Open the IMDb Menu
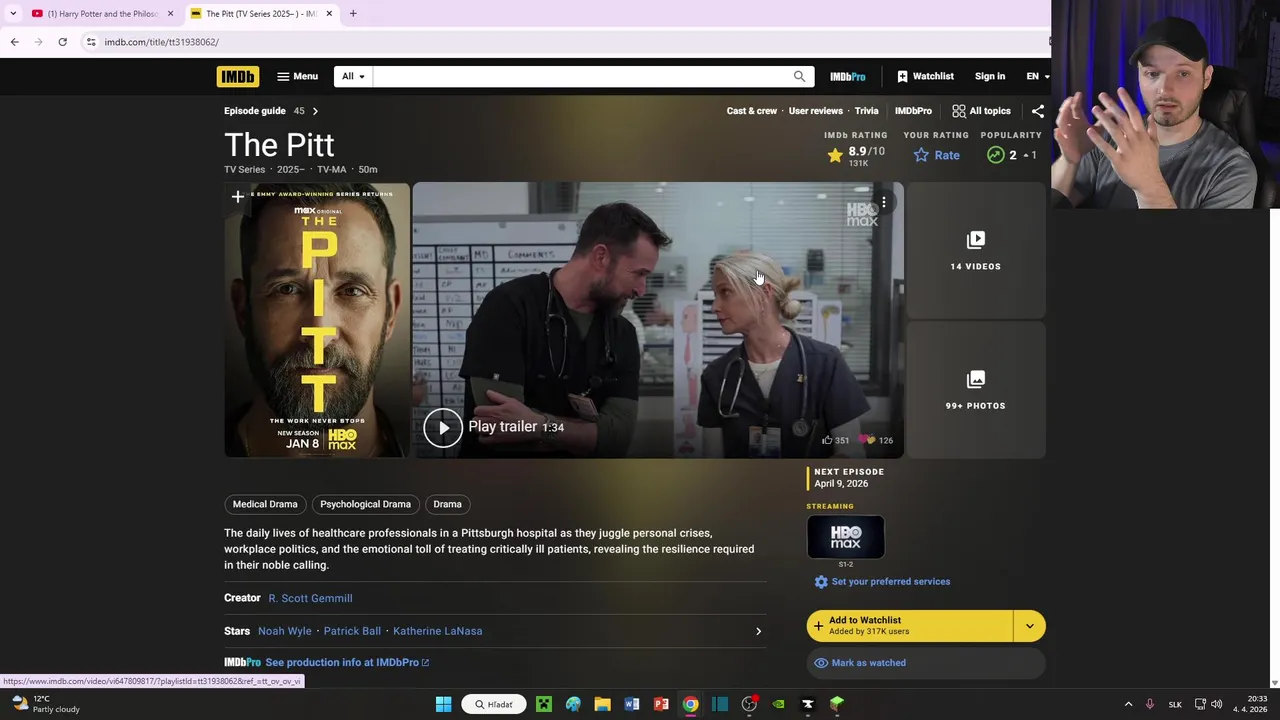 pyautogui.click(x=297, y=76)
